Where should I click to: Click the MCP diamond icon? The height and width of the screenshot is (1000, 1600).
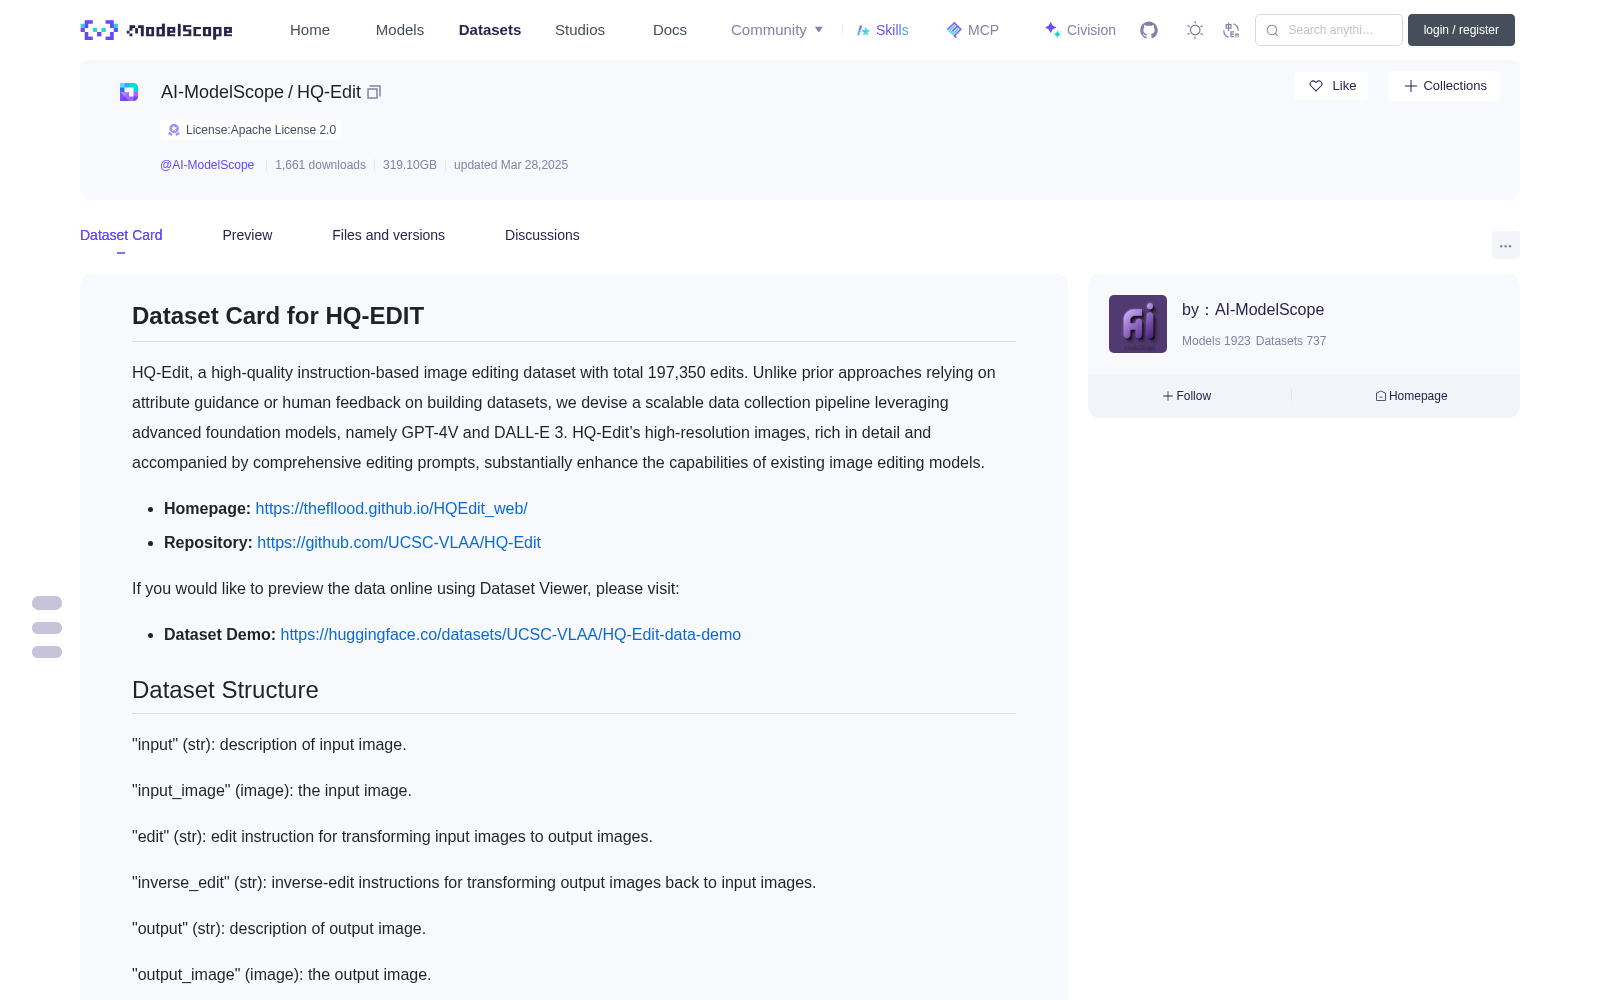(954, 30)
